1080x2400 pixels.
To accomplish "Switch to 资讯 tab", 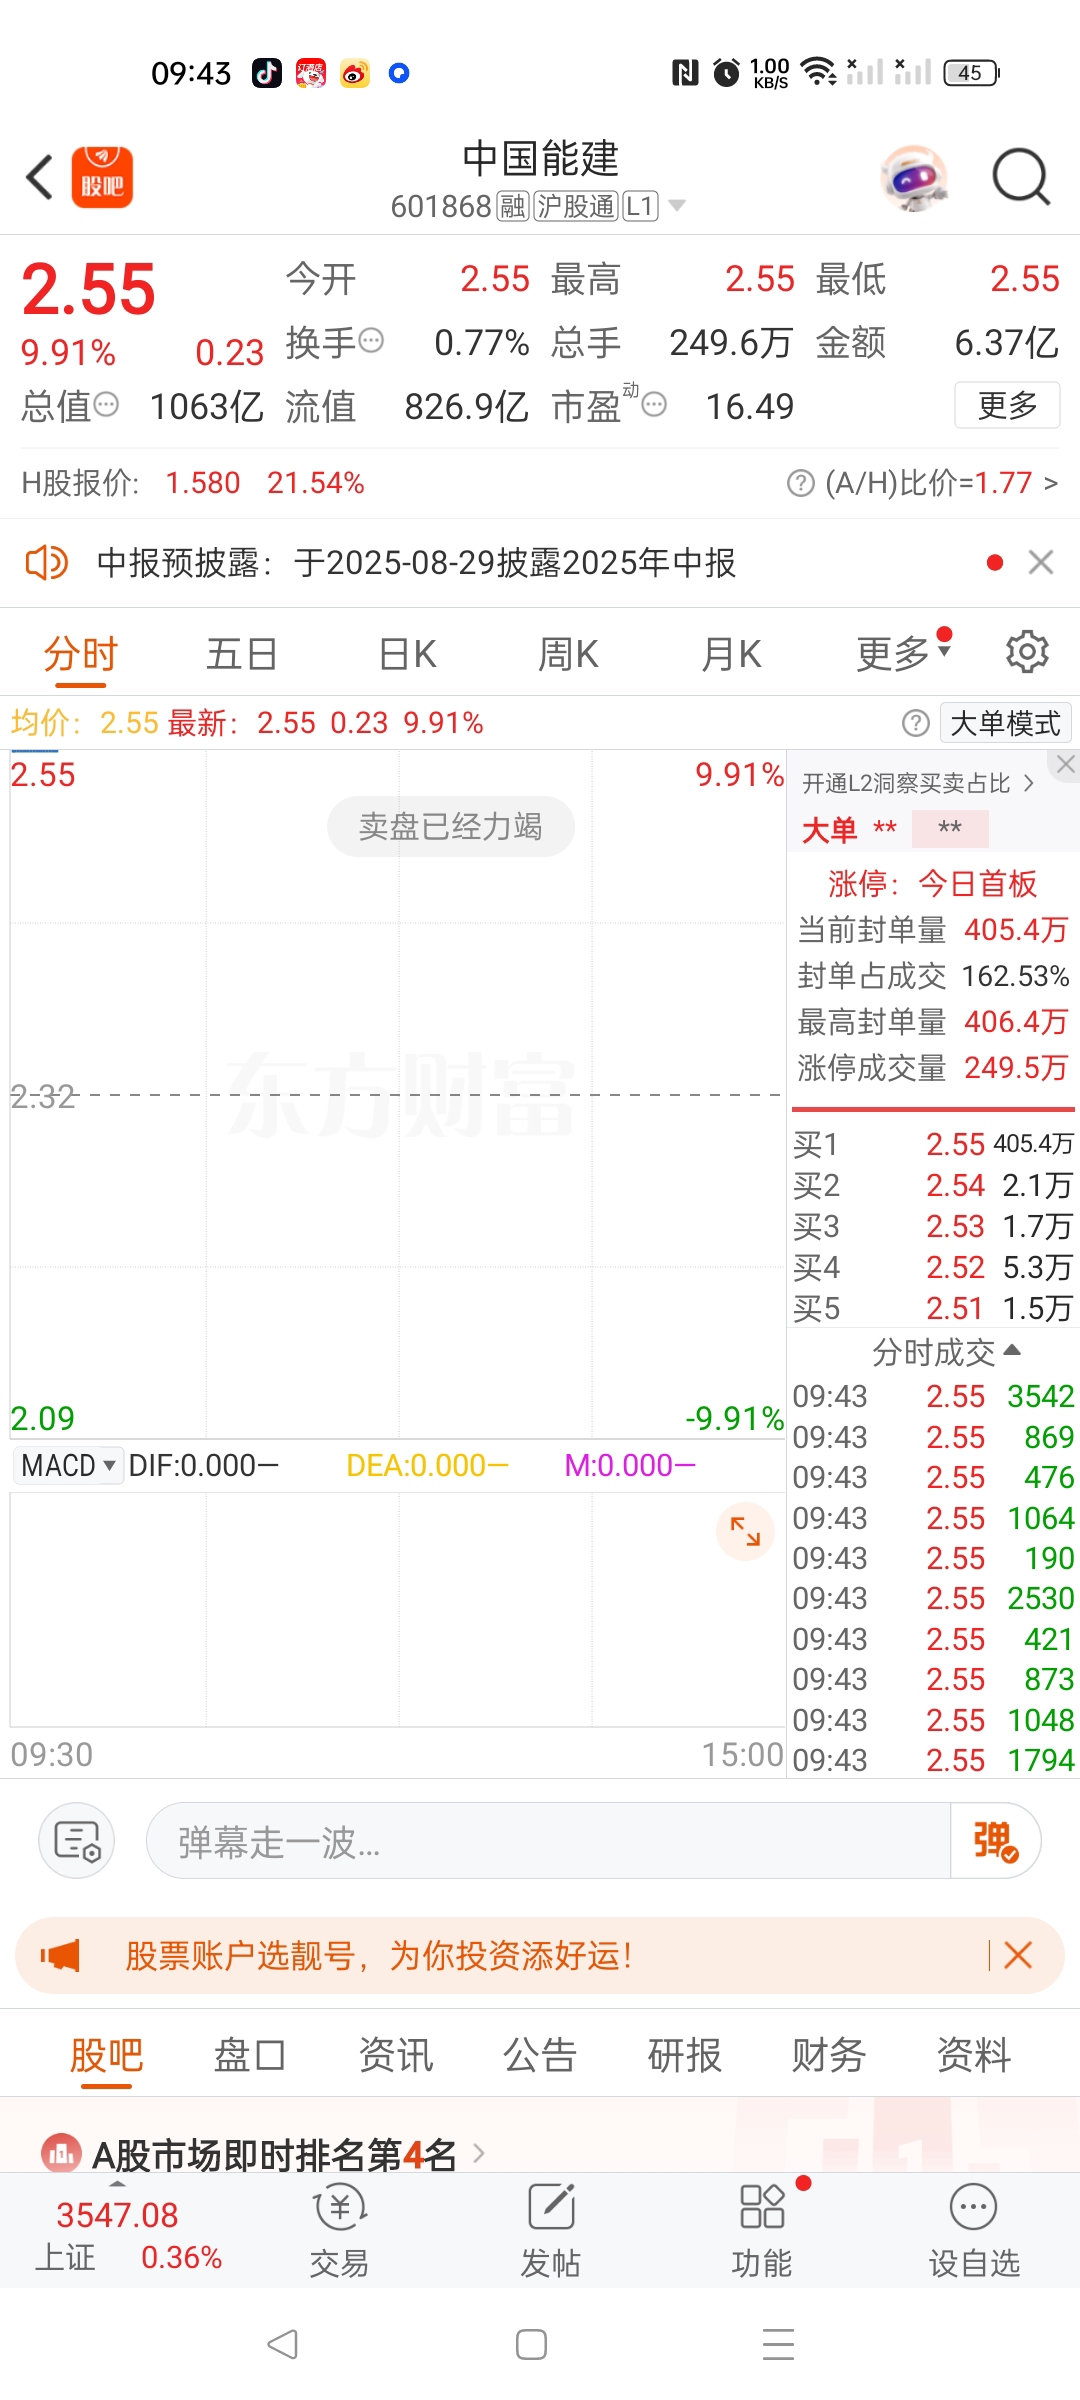I will pos(396,2055).
